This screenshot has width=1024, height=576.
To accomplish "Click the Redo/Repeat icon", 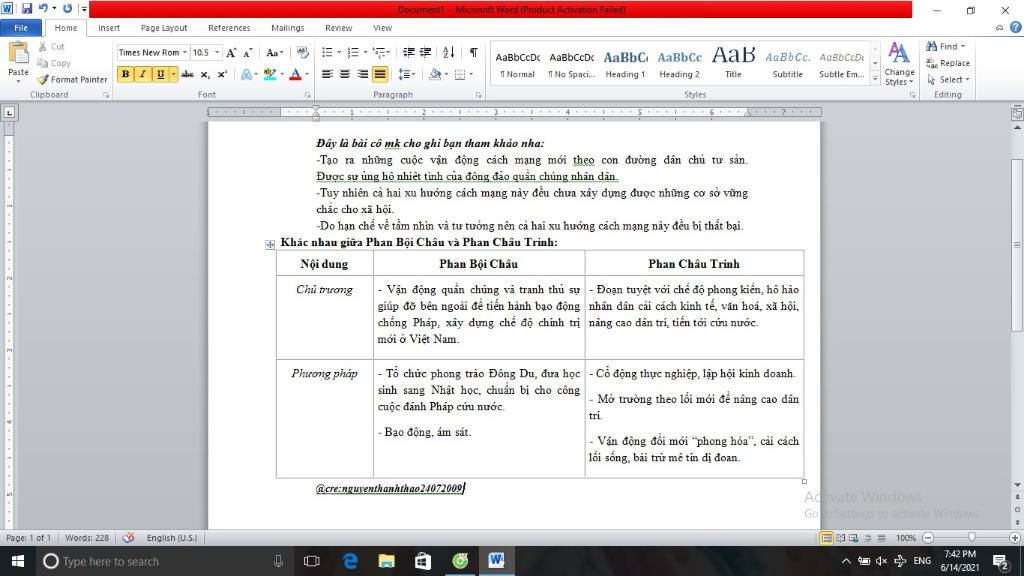I will point(67,8).
